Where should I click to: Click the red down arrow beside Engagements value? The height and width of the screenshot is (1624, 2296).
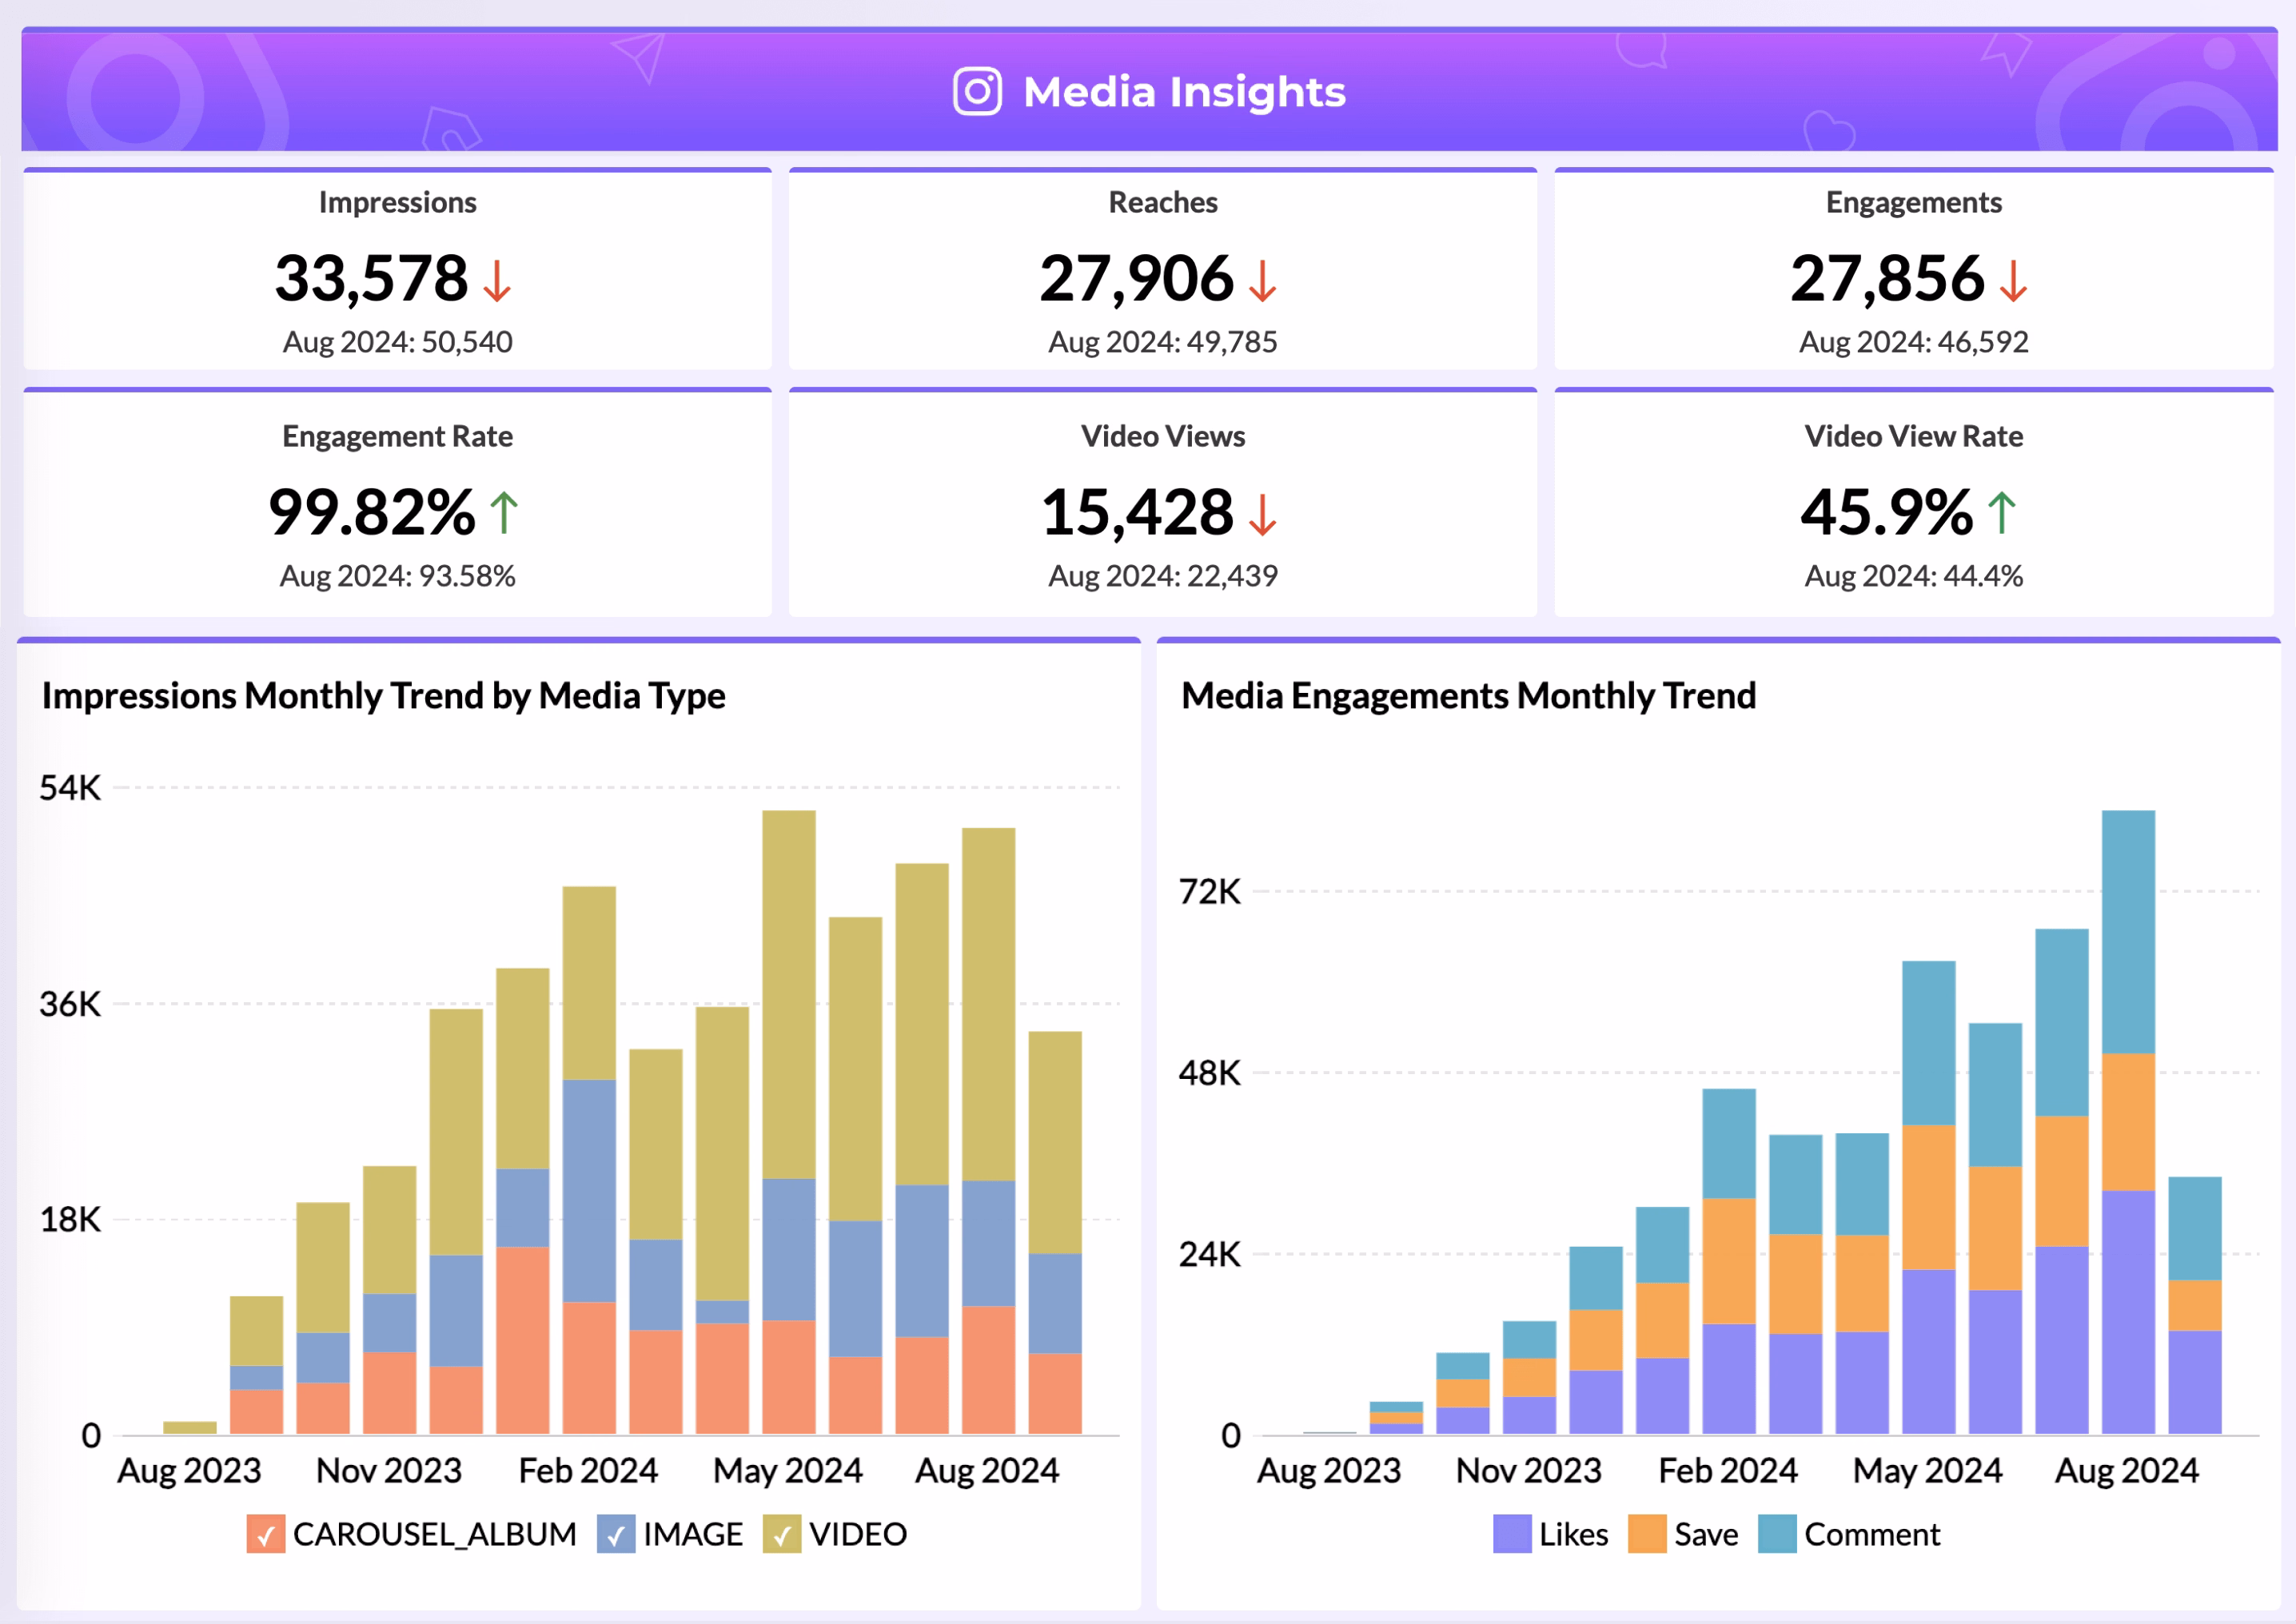click(x=2013, y=280)
